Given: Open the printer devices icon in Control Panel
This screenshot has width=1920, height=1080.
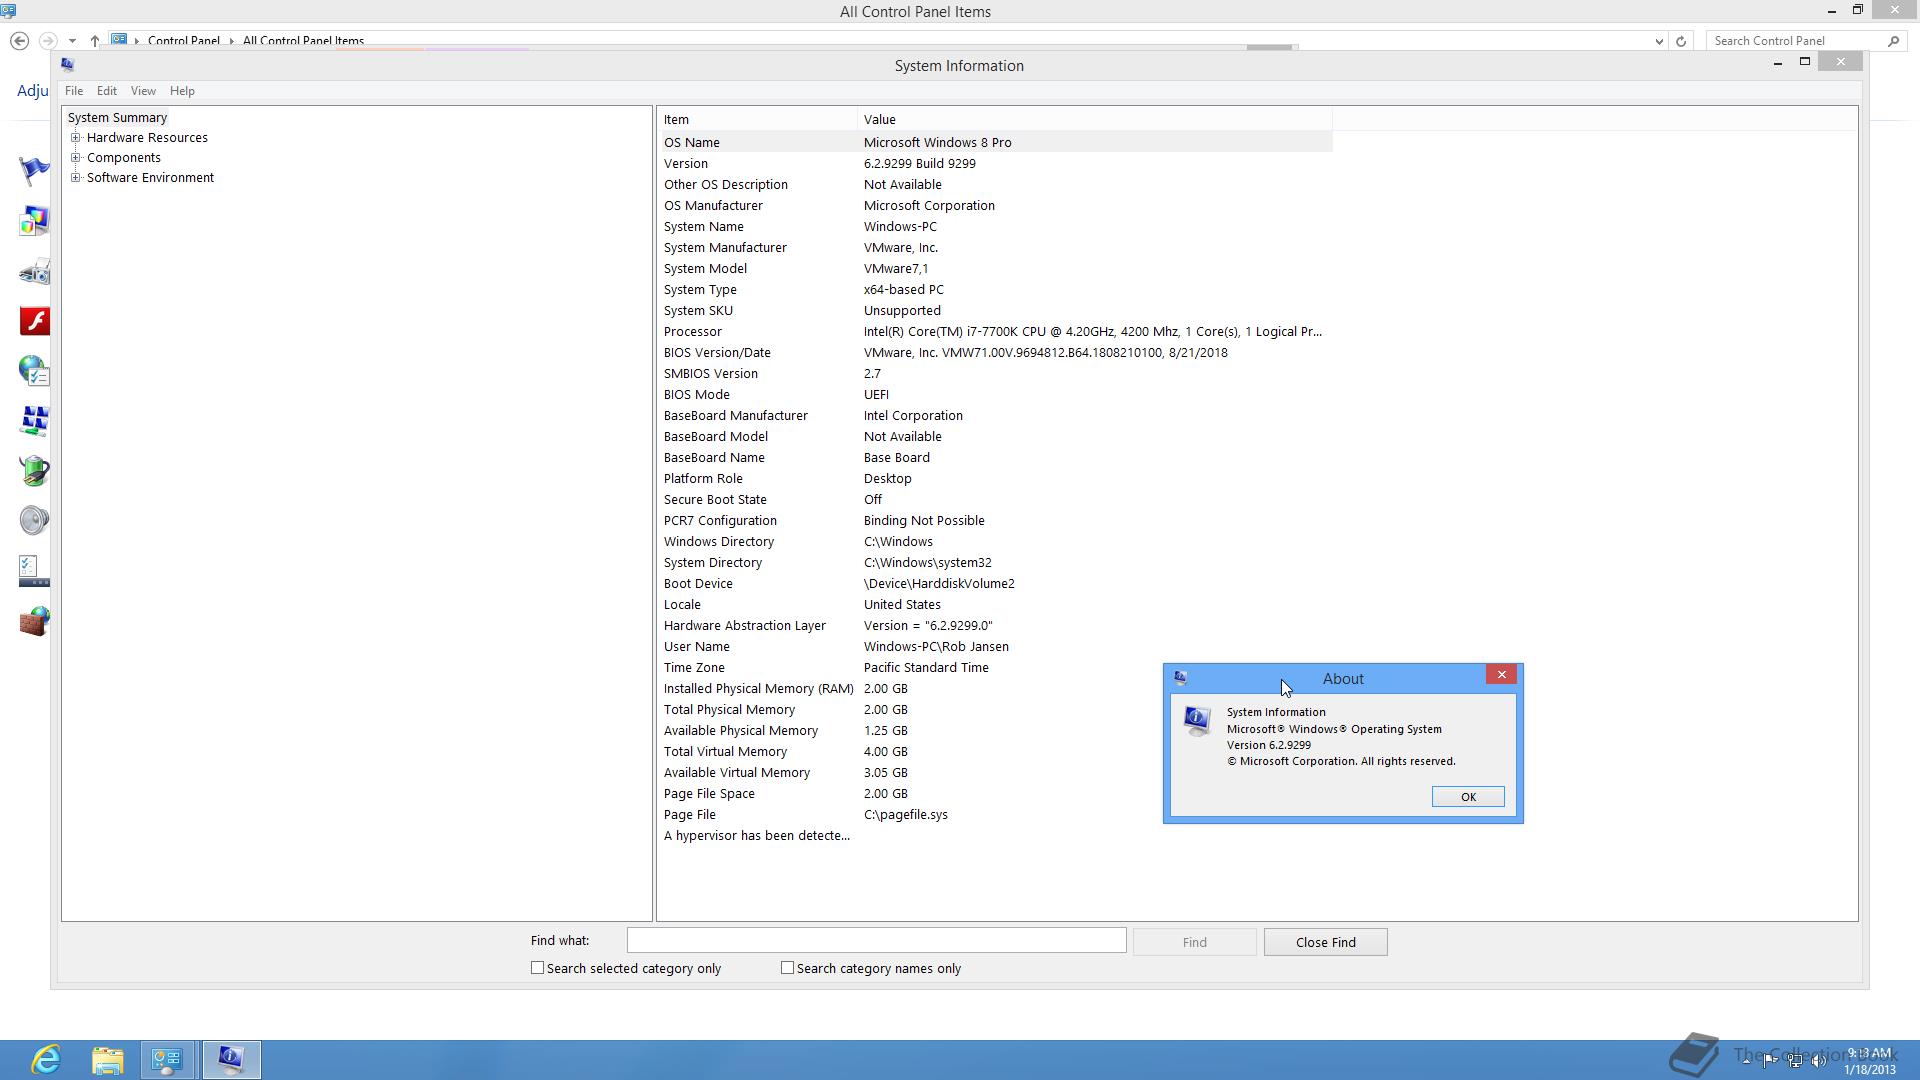Looking at the screenshot, I should (x=34, y=271).
